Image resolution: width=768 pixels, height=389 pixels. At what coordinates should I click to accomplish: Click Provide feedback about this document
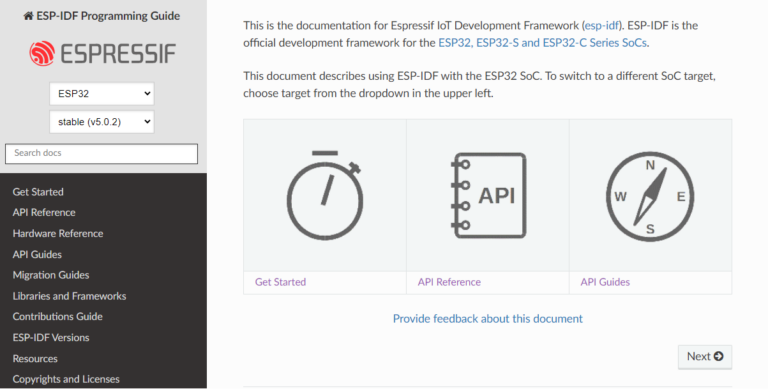point(488,318)
